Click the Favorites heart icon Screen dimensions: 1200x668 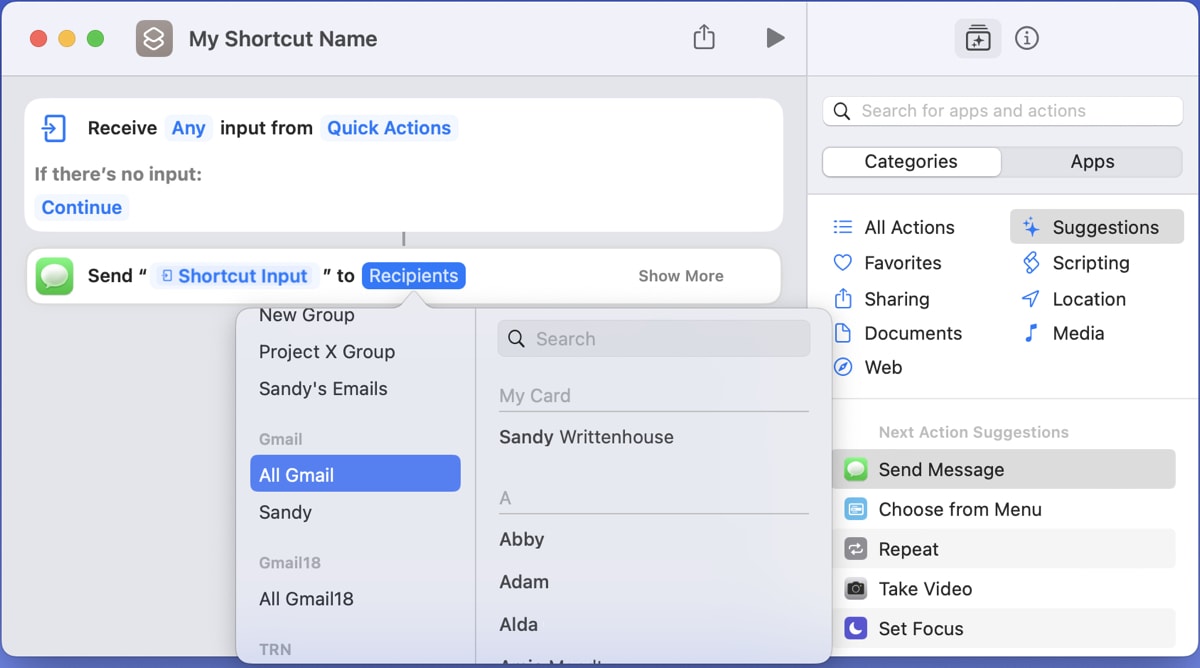[844, 263]
